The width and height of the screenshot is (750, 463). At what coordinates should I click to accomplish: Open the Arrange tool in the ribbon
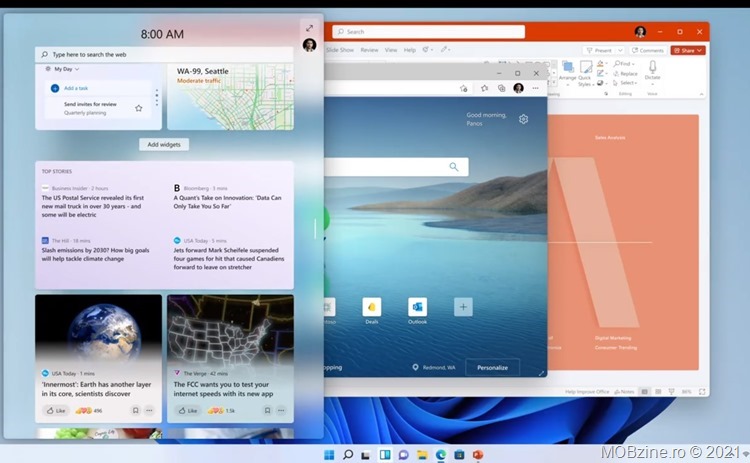pos(568,71)
